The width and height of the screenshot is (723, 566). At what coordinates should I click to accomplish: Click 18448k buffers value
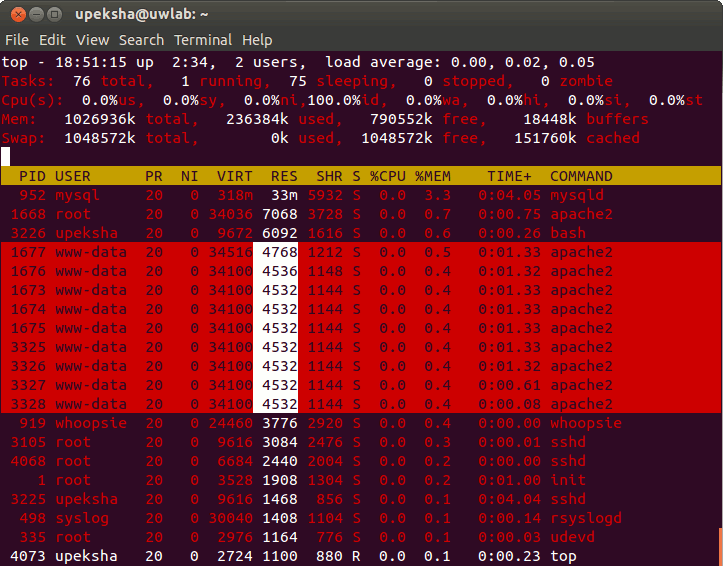coord(550,119)
